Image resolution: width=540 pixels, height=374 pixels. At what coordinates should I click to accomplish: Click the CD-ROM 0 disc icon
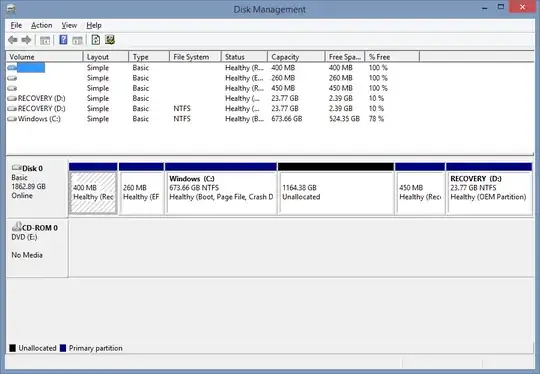[17, 227]
